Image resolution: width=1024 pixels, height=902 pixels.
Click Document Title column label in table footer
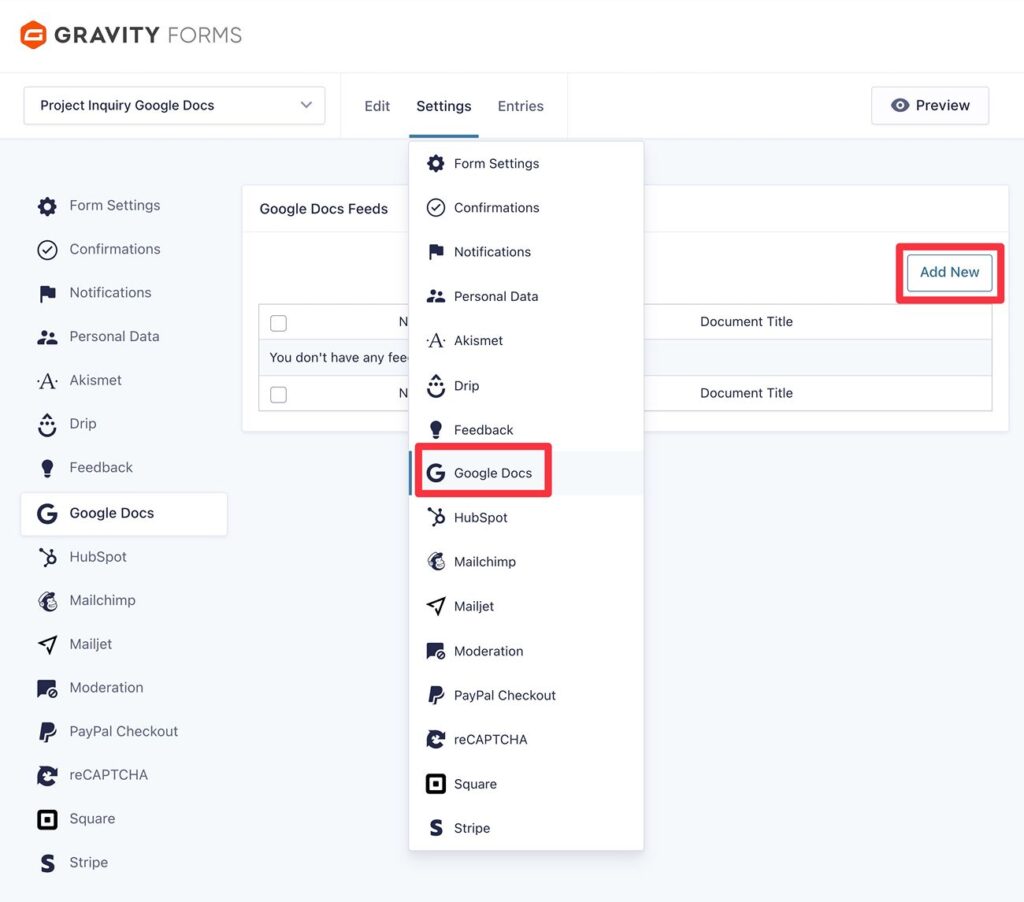point(746,393)
